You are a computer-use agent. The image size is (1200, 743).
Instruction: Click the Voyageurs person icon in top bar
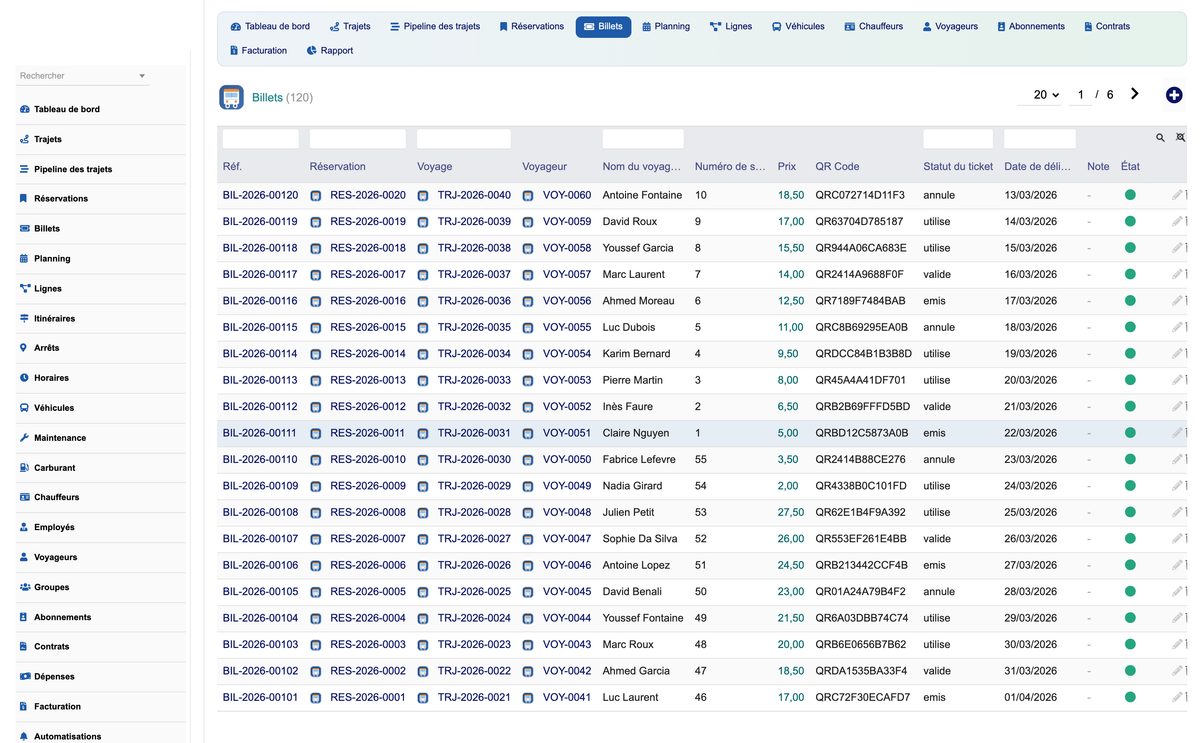[927, 27]
